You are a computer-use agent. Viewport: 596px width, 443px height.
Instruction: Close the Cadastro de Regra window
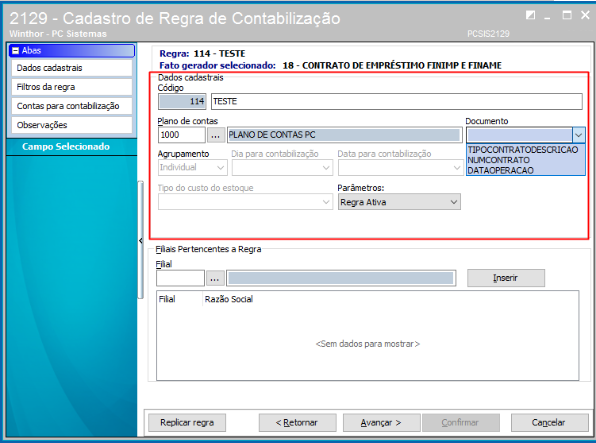pos(585,15)
